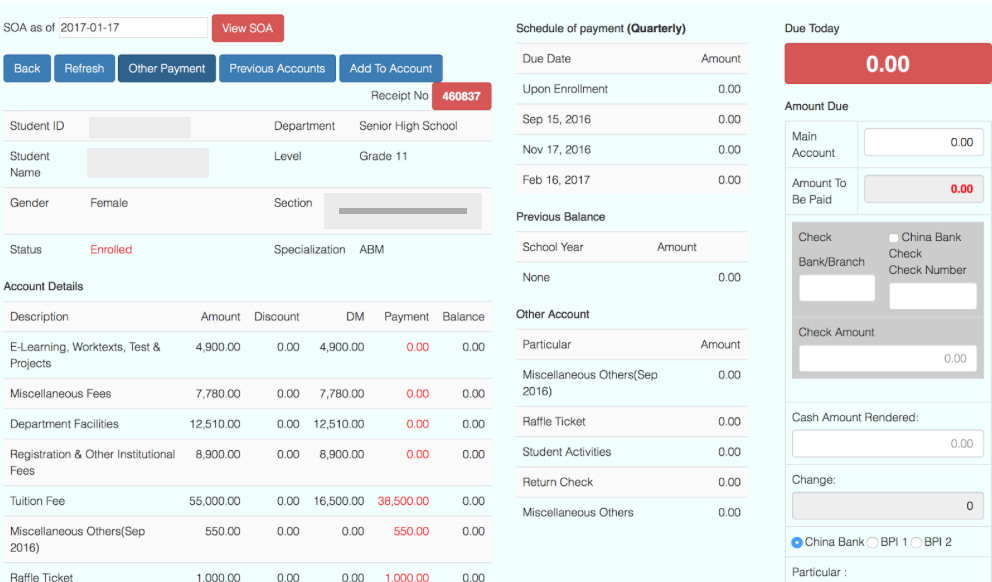Viewport: 992px width, 582px height.
Task: Click the red Due Today amount banner
Action: 887,64
